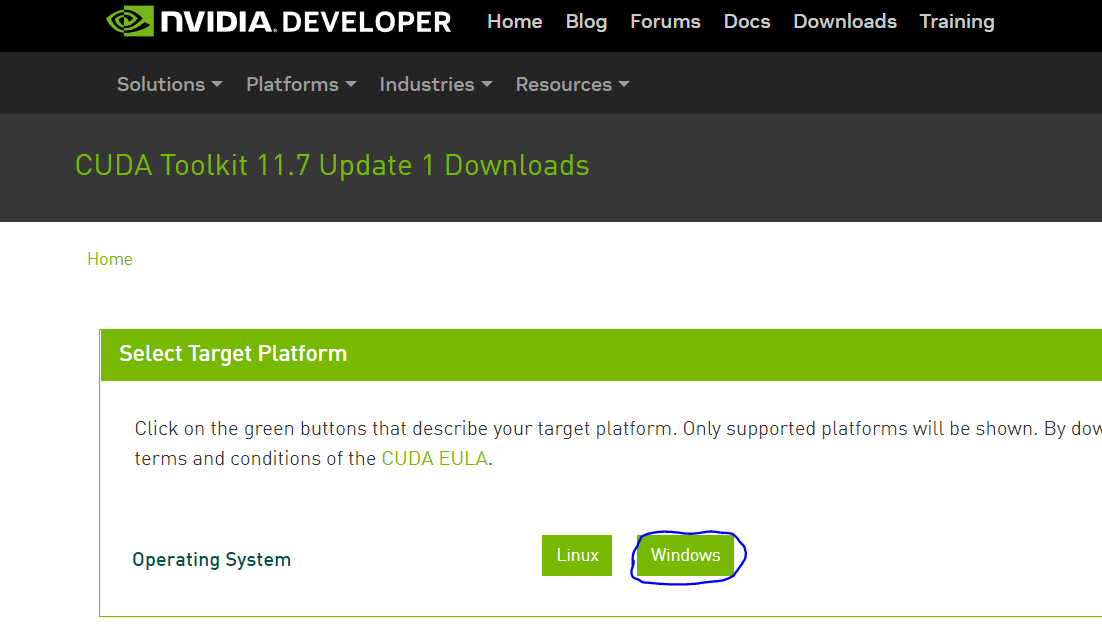This screenshot has height=640, width=1102.
Task: Navigate to Docs
Action: (746, 22)
